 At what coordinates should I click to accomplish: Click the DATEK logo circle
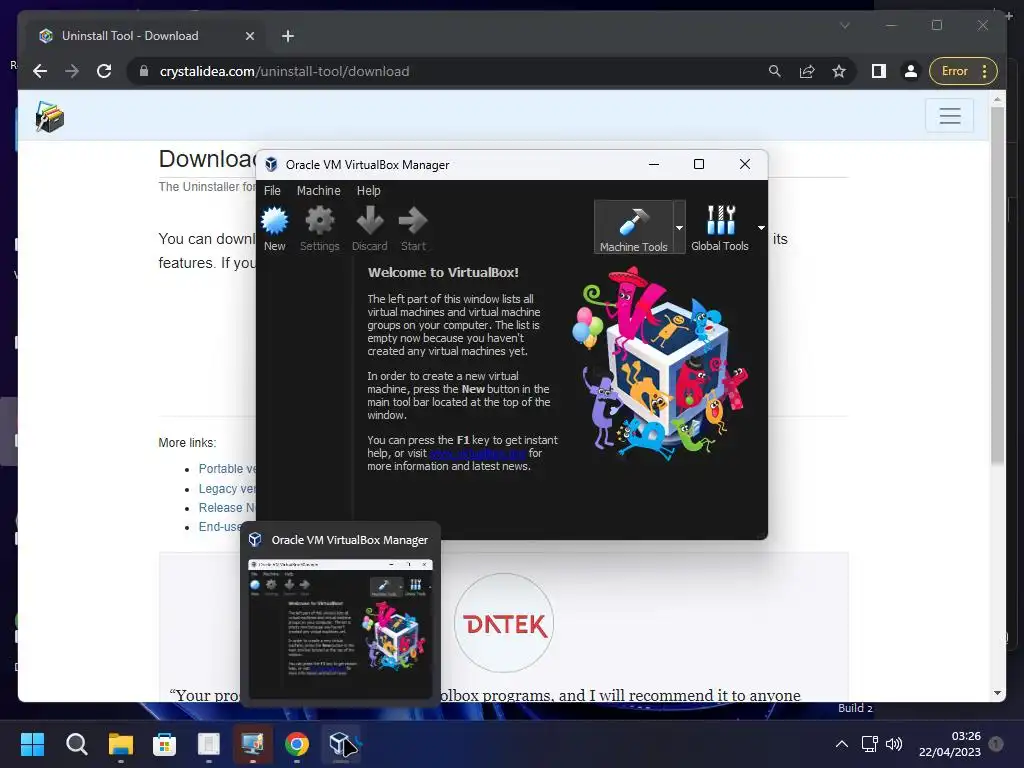pos(504,623)
